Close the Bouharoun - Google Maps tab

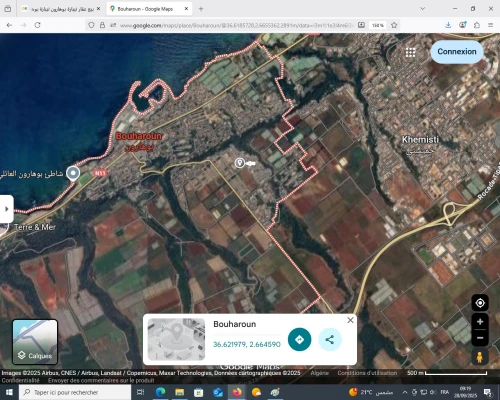point(186,9)
